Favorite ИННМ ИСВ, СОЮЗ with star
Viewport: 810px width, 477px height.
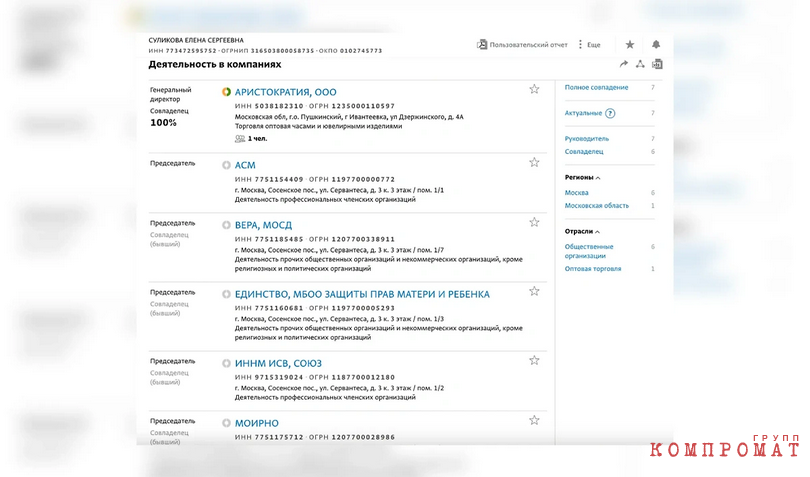[534, 360]
